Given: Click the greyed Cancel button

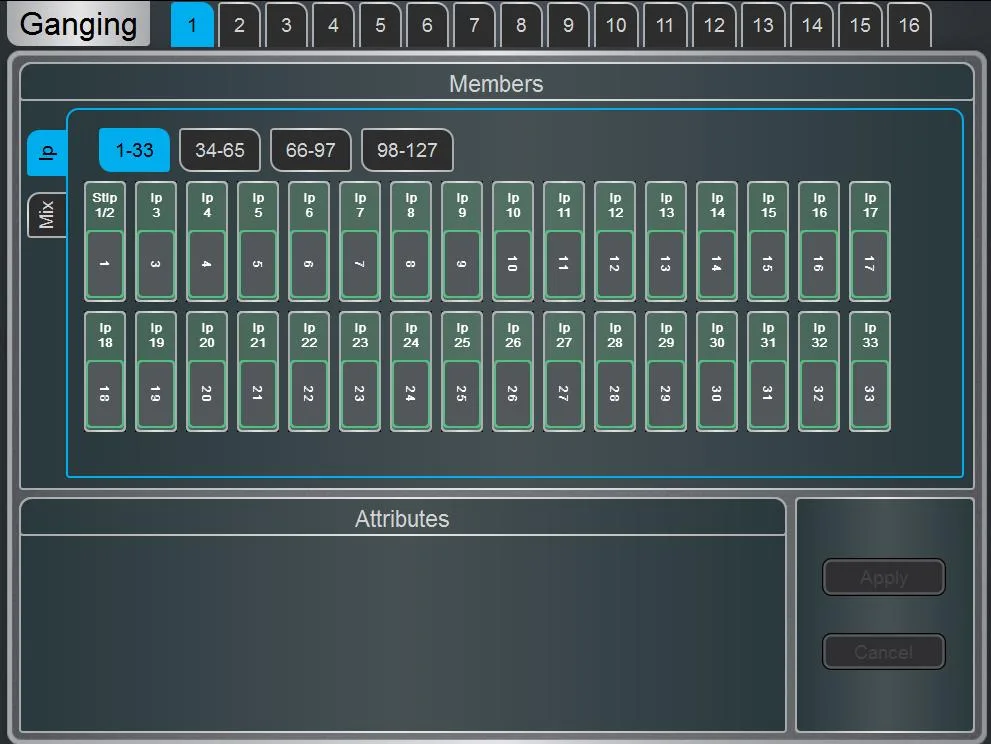Looking at the screenshot, I should 884,652.
